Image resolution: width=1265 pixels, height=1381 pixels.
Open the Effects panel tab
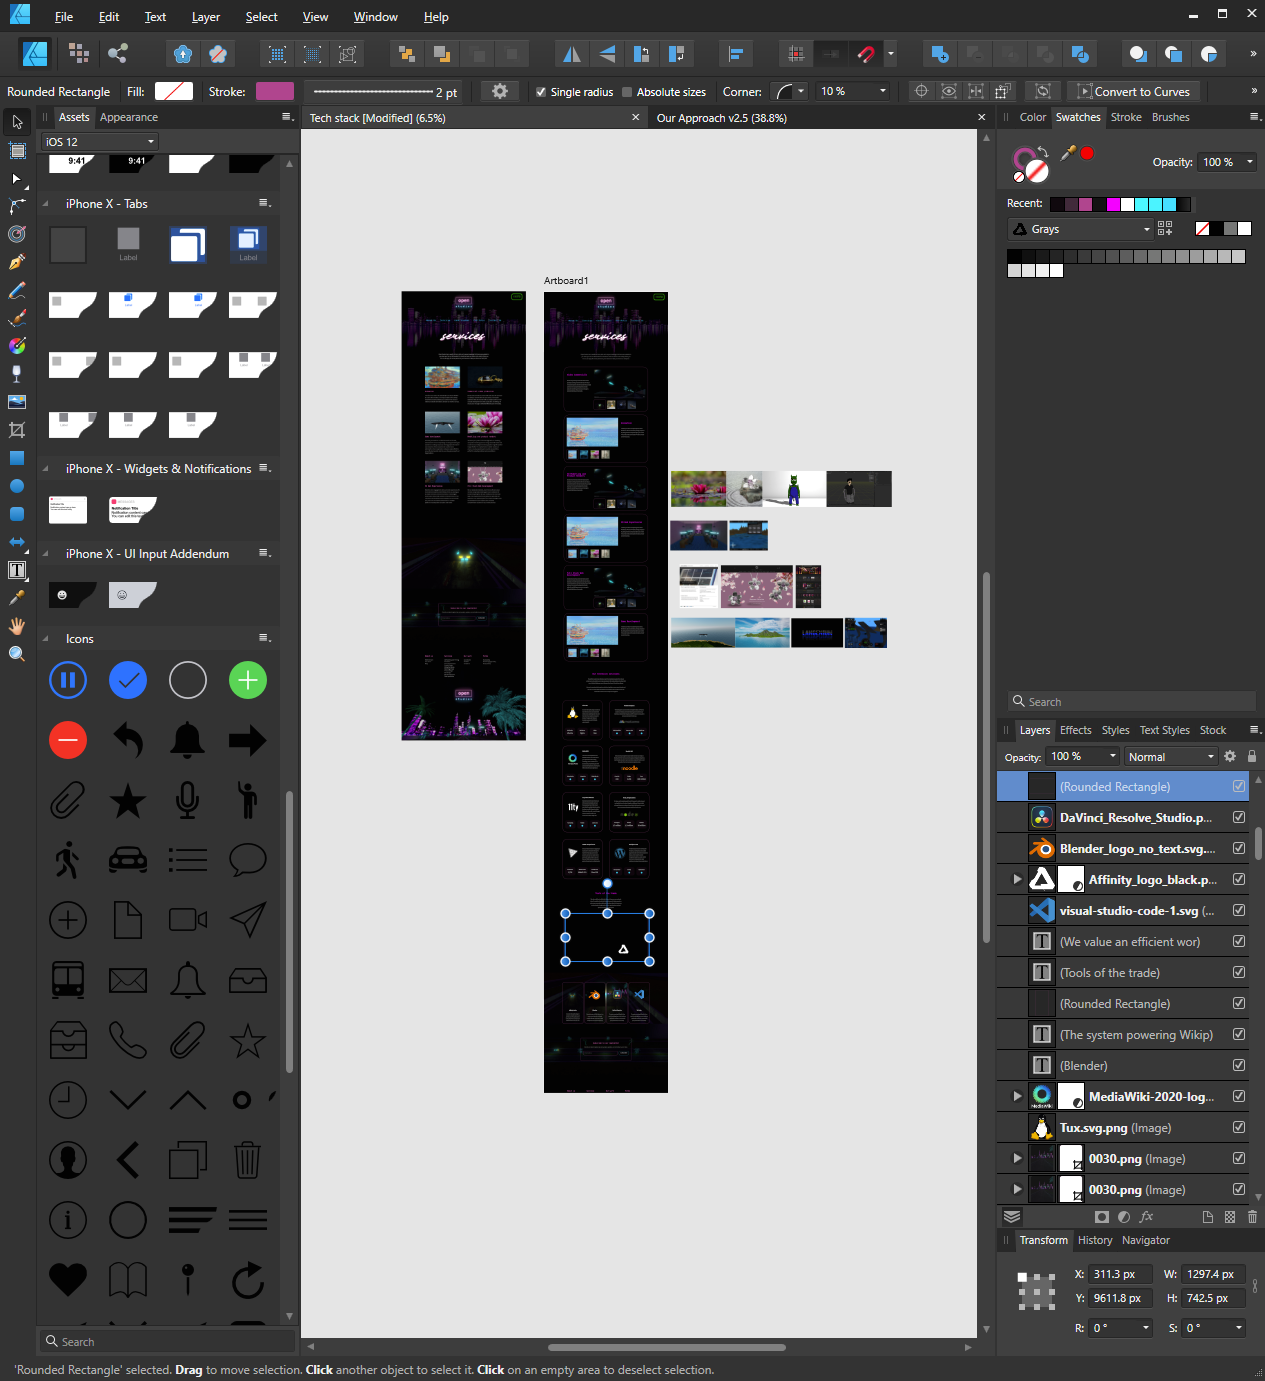(1075, 730)
